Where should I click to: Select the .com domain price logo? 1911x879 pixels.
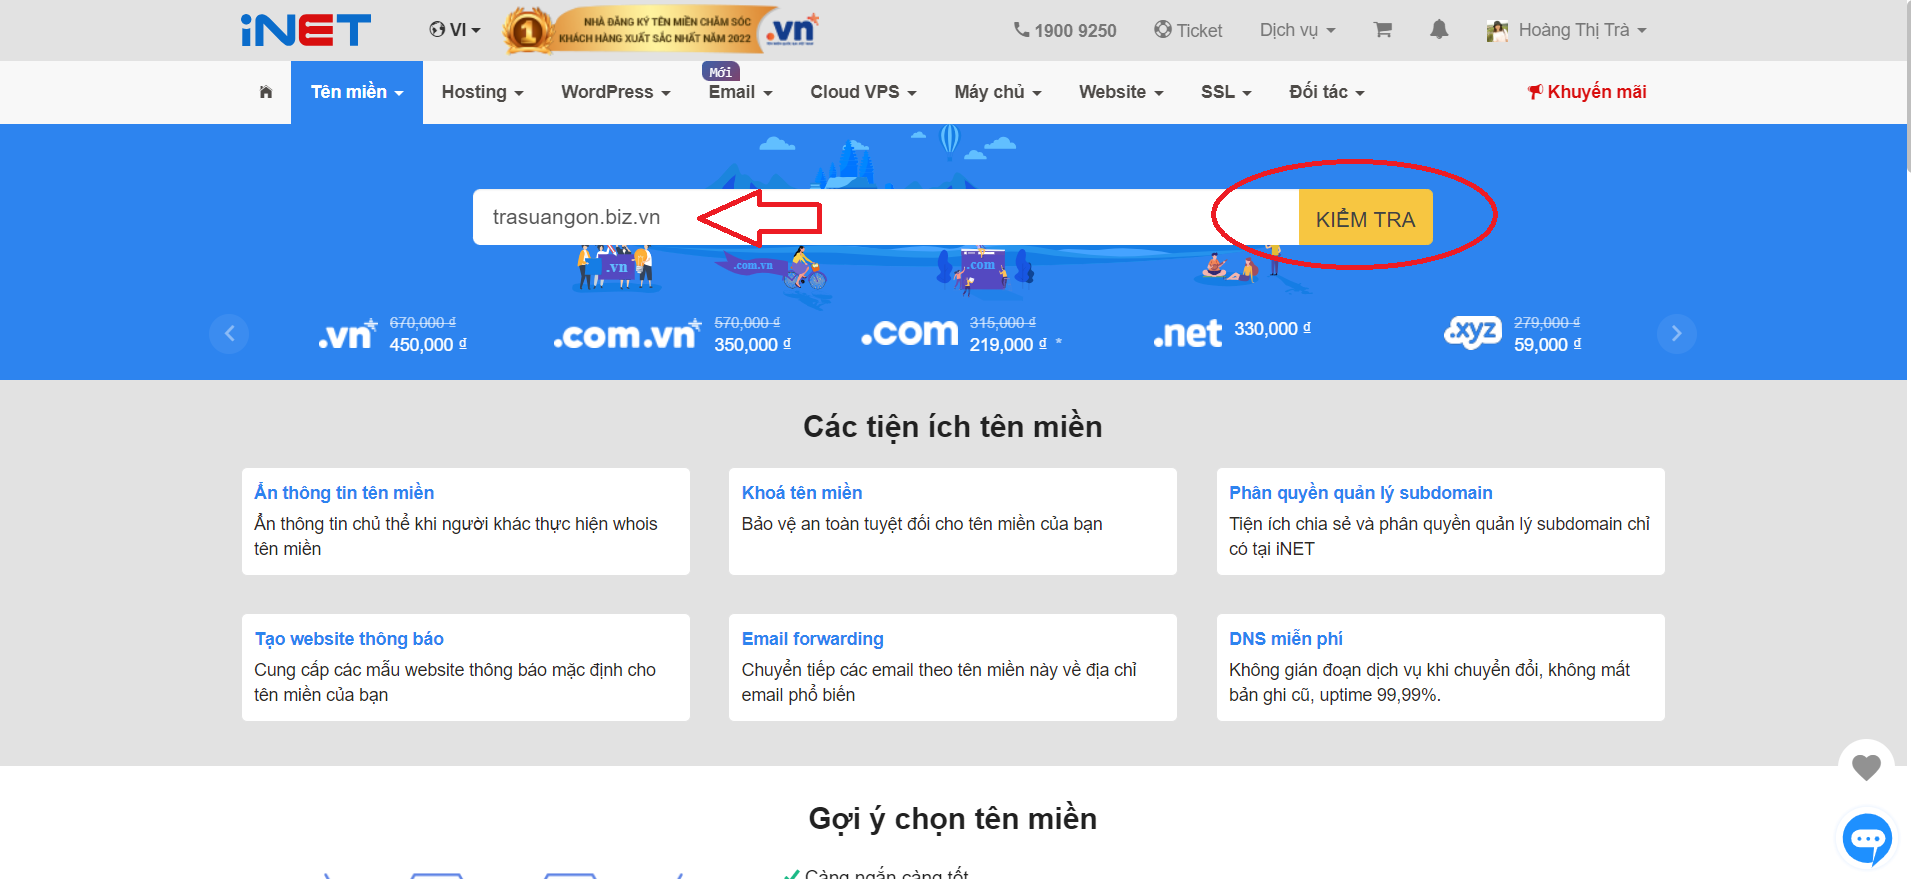(910, 332)
